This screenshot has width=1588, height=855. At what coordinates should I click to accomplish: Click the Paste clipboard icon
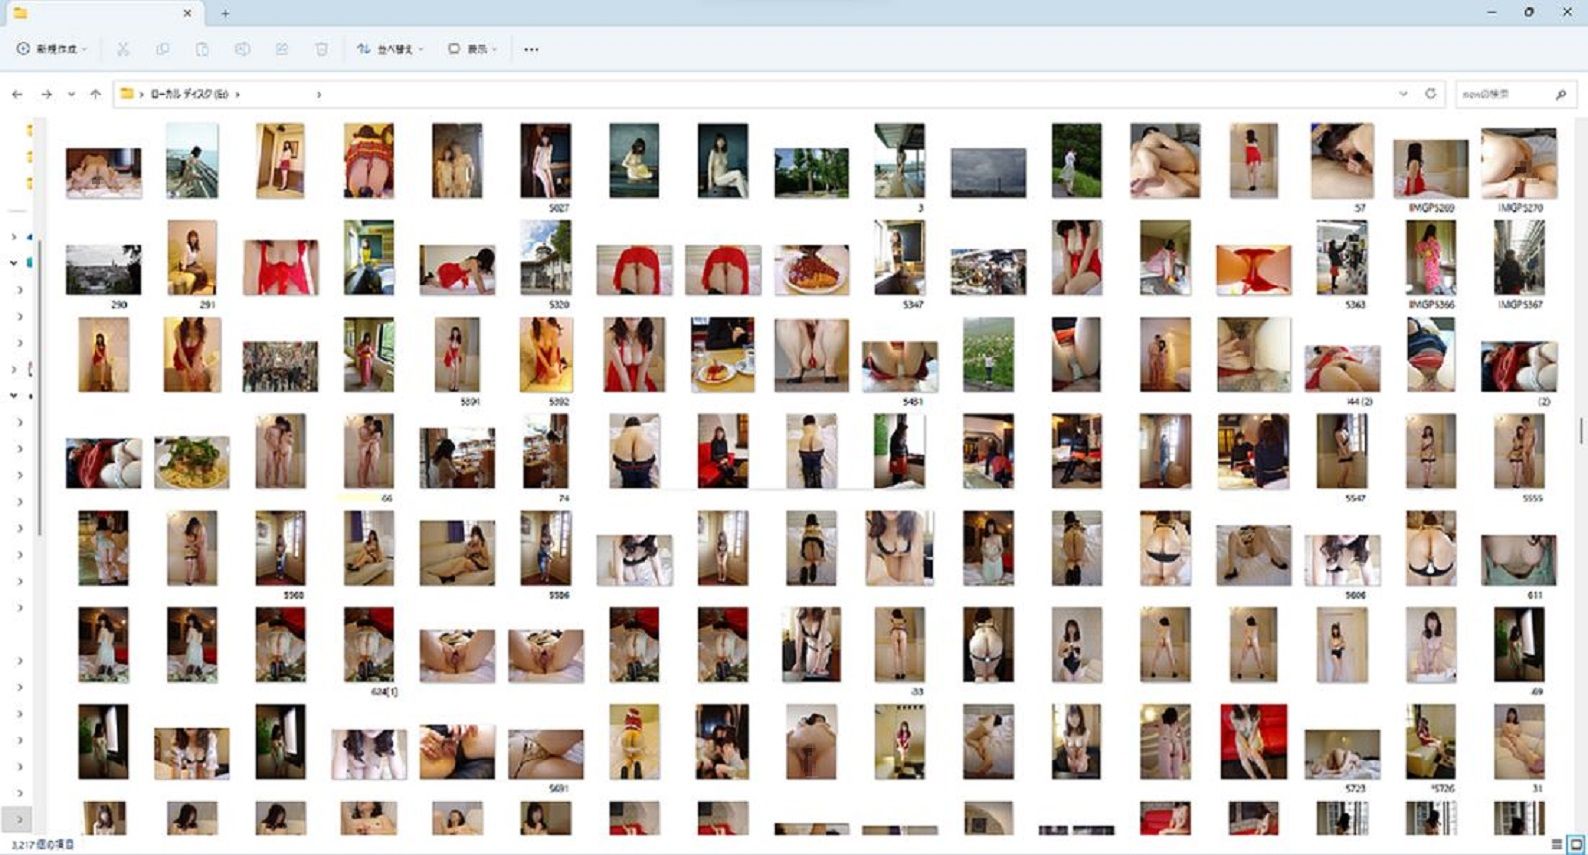pyautogui.click(x=202, y=49)
